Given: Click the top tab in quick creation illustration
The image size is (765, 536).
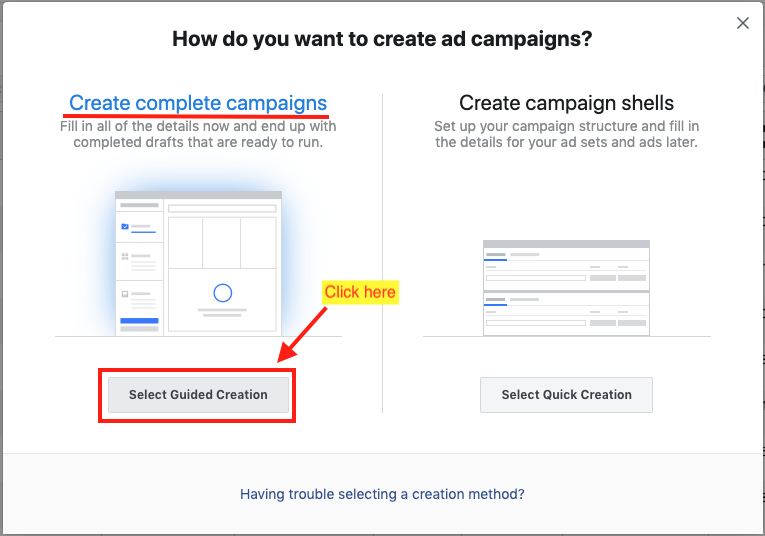Looking at the screenshot, I should [496, 256].
